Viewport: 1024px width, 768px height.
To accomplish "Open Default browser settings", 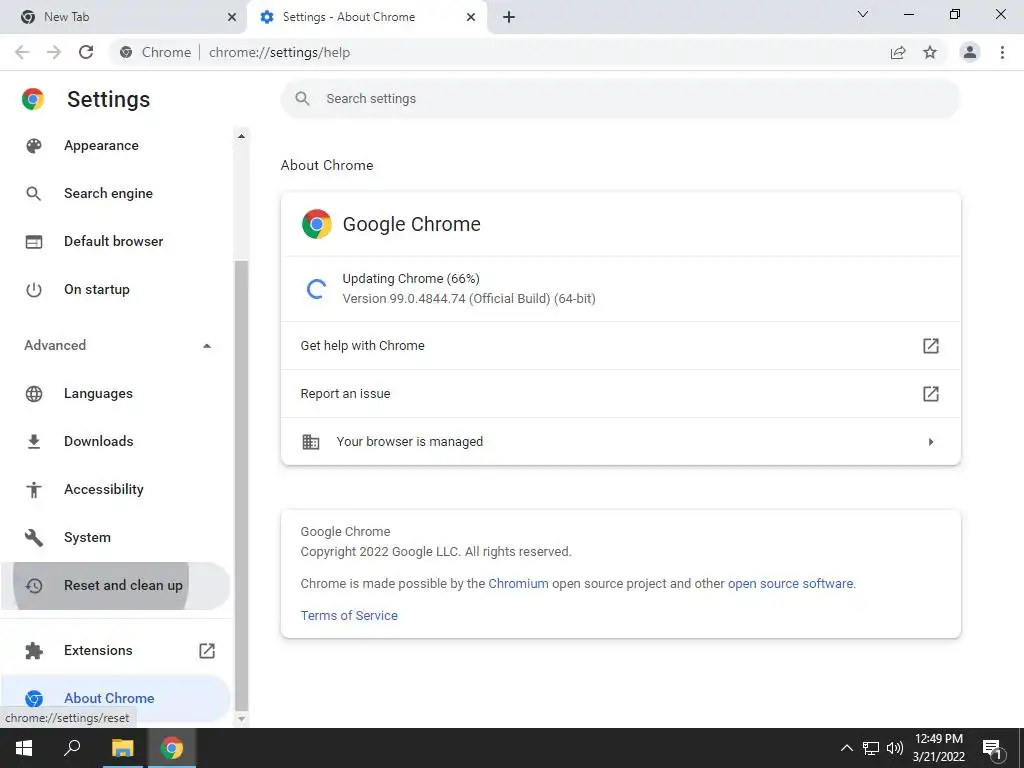I will coord(116,242).
